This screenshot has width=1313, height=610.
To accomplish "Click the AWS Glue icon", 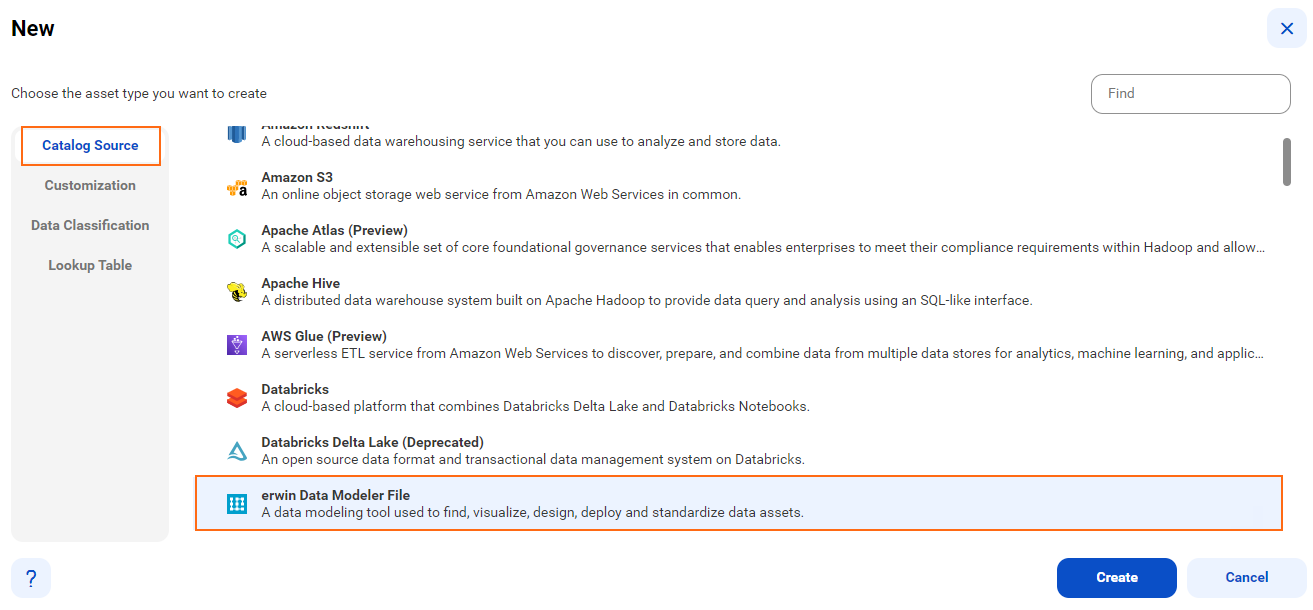I will point(237,345).
